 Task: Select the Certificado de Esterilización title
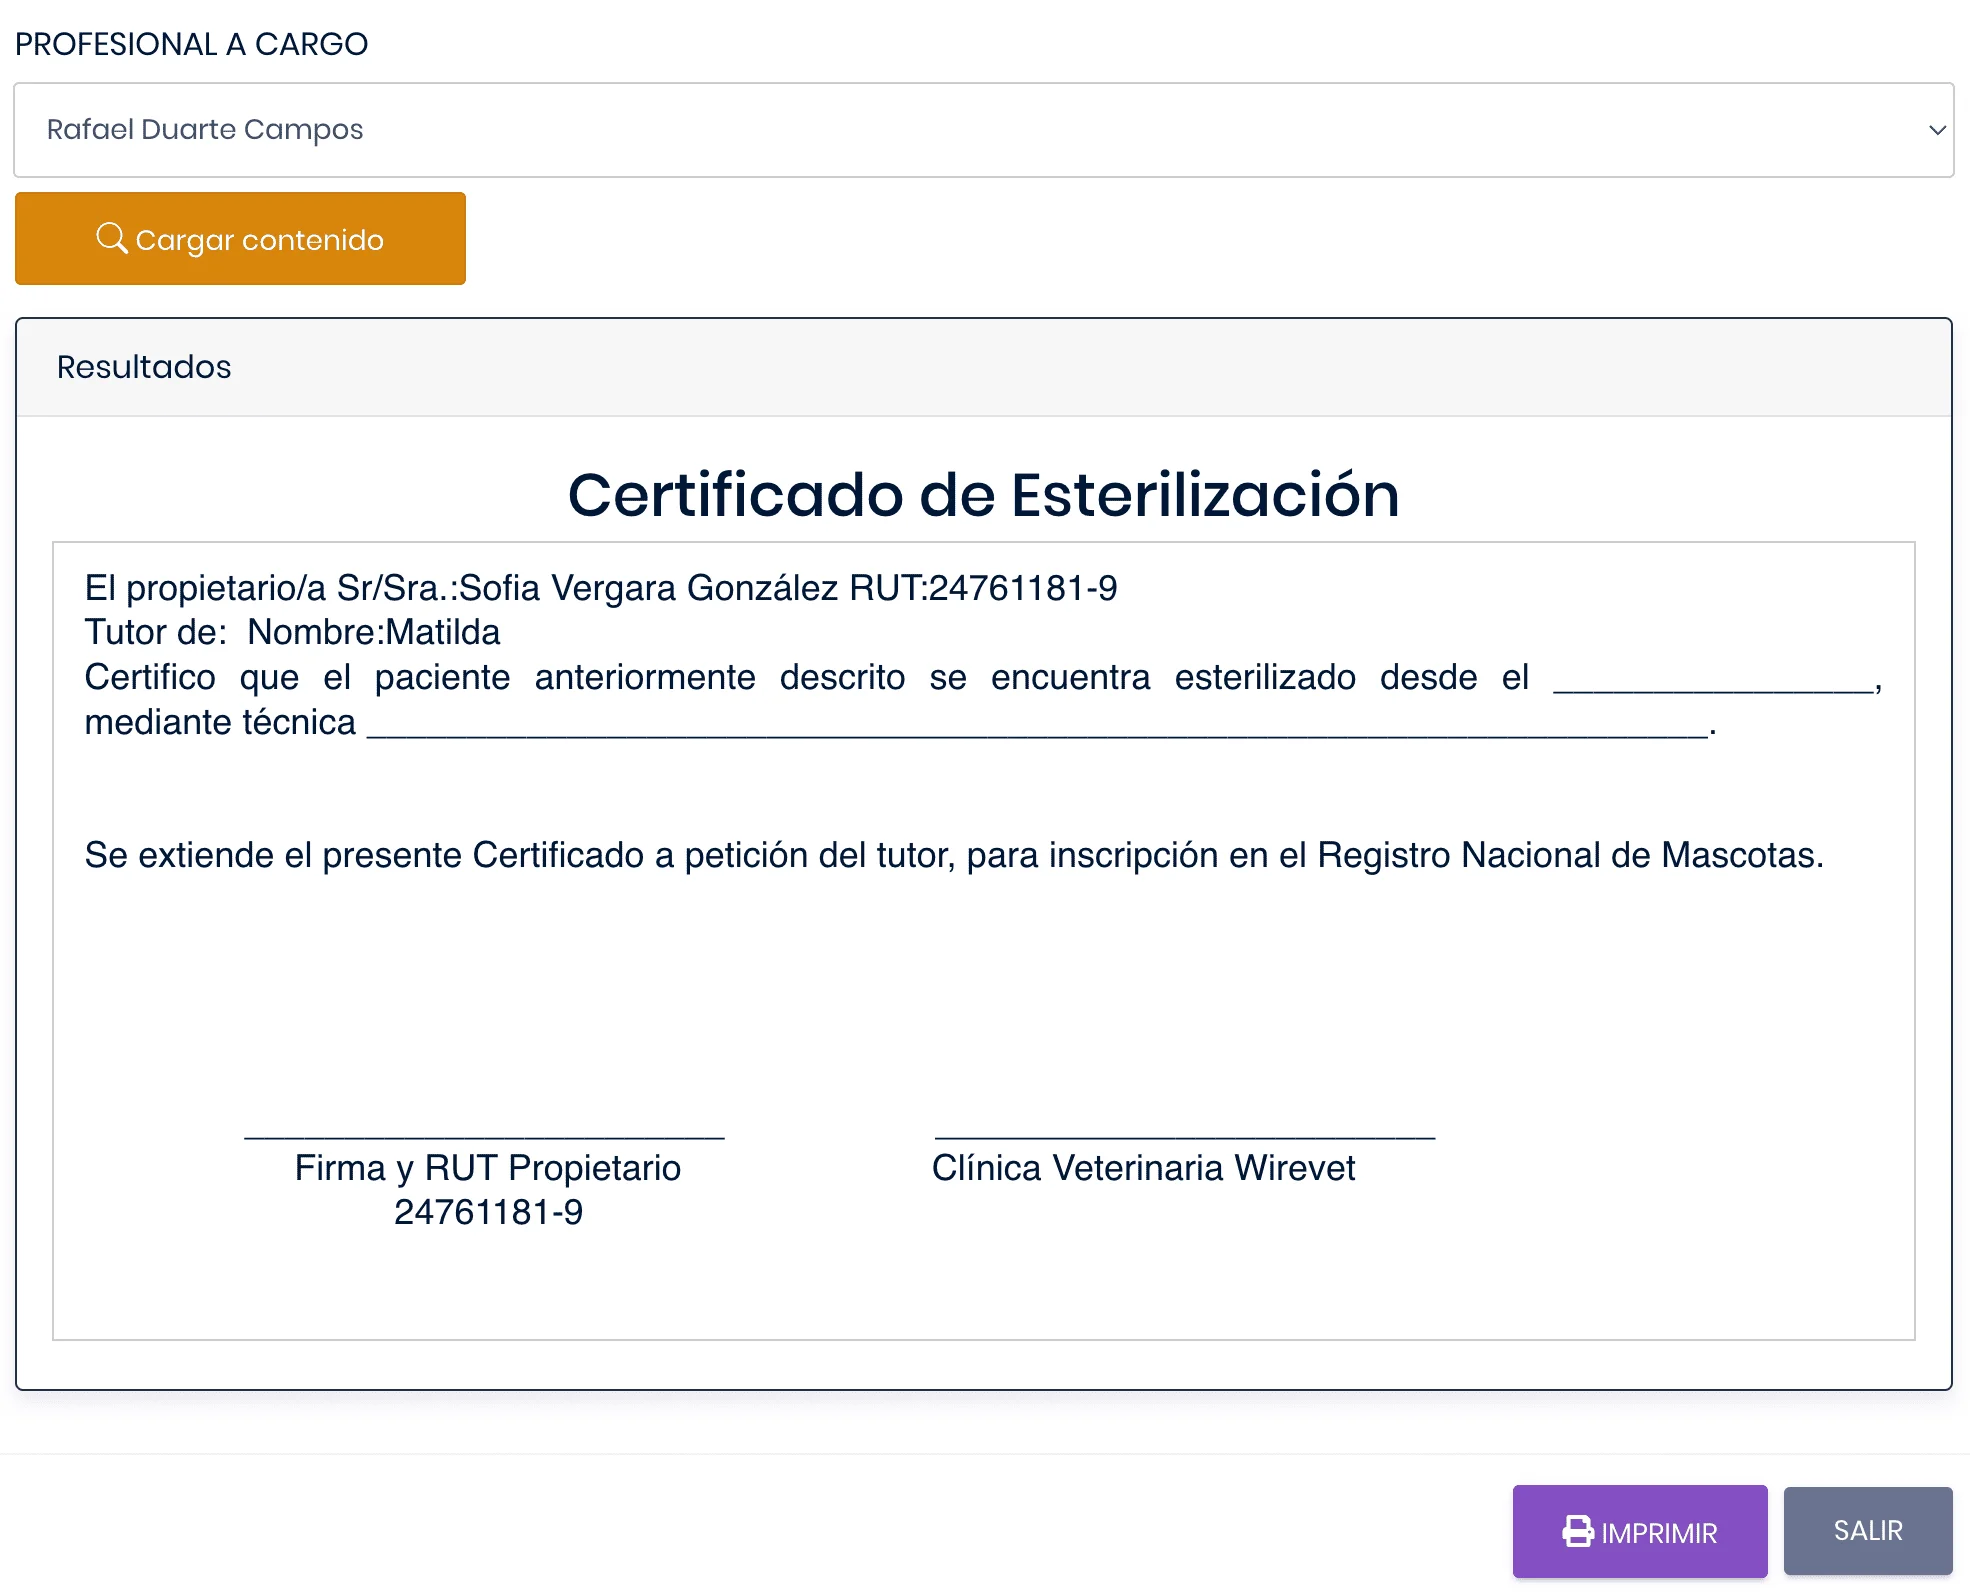tap(984, 494)
